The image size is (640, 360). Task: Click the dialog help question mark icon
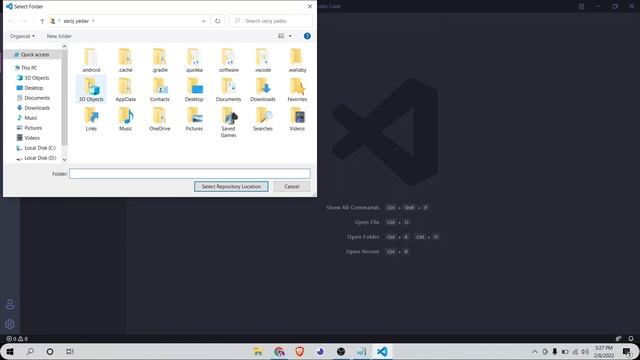(x=307, y=36)
